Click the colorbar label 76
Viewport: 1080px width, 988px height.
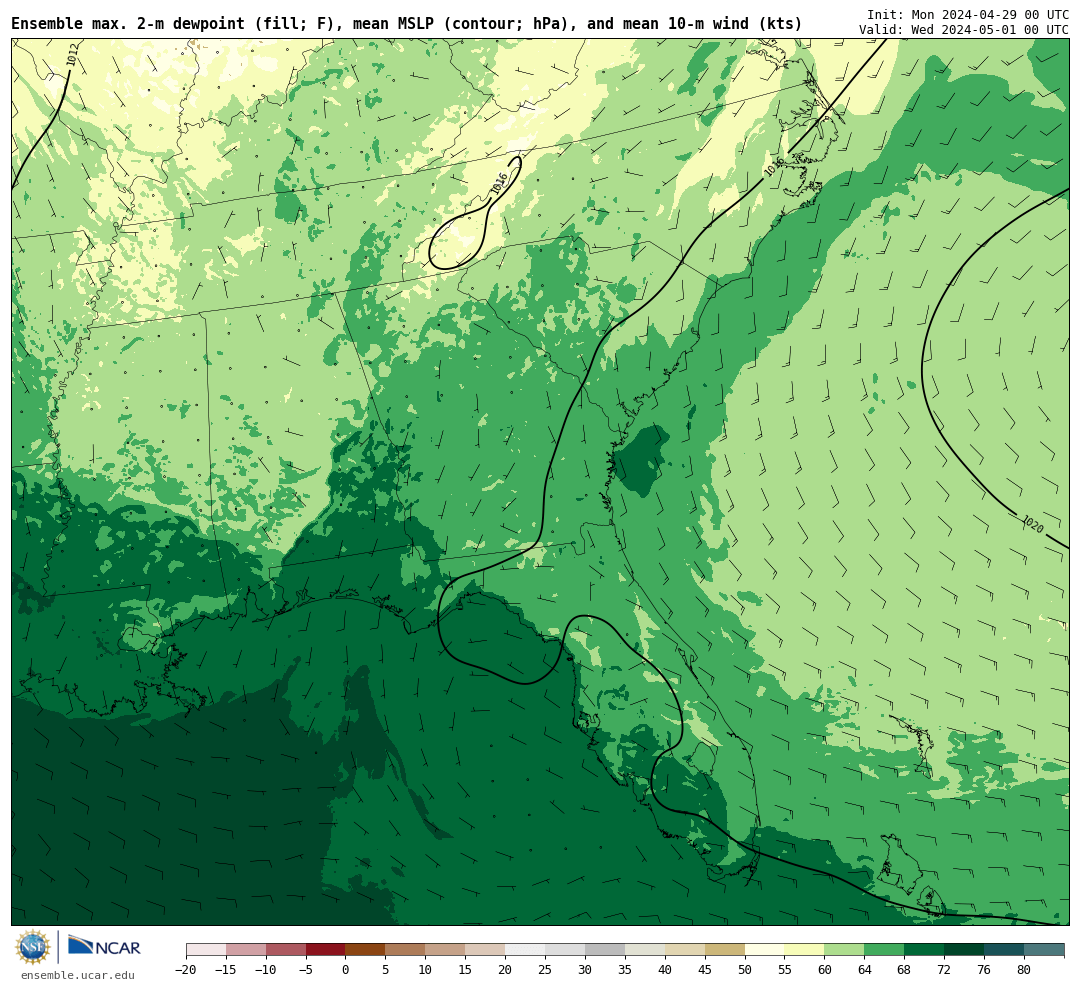tap(984, 970)
